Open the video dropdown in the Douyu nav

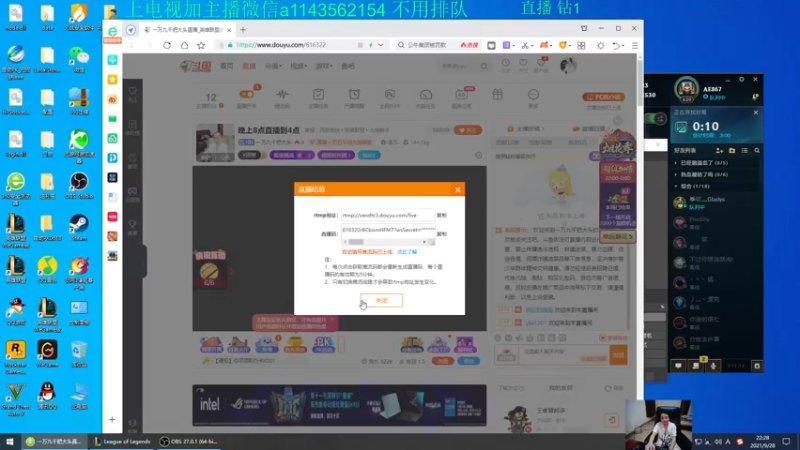tap(298, 66)
